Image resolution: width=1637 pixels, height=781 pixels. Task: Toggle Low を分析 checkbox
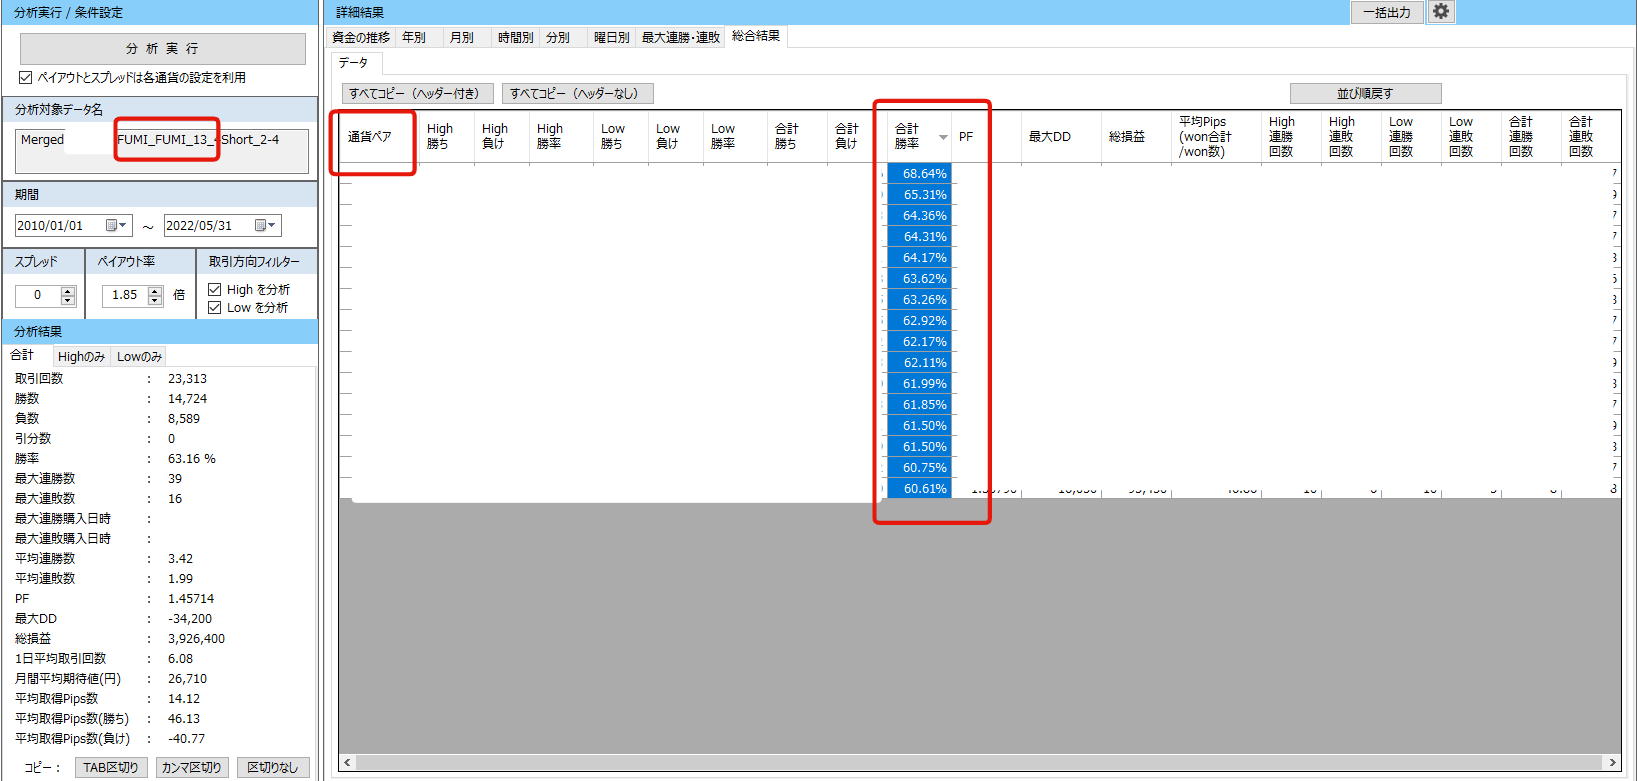[x=214, y=307]
